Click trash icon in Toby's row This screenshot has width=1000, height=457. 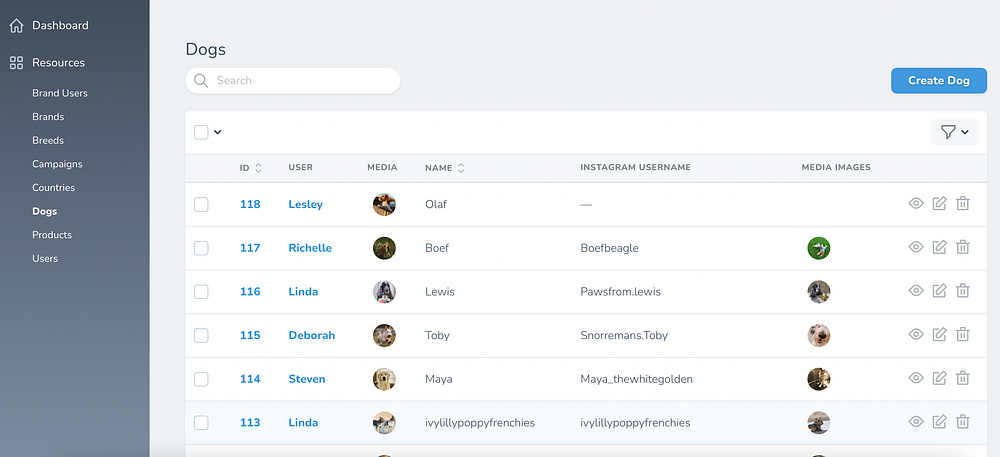click(x=963, y=335)
